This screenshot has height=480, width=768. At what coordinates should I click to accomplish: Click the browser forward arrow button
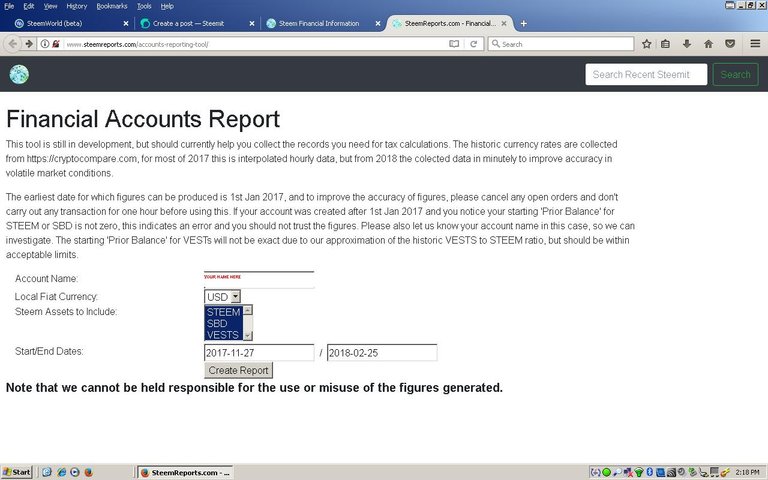click(29, 44)
